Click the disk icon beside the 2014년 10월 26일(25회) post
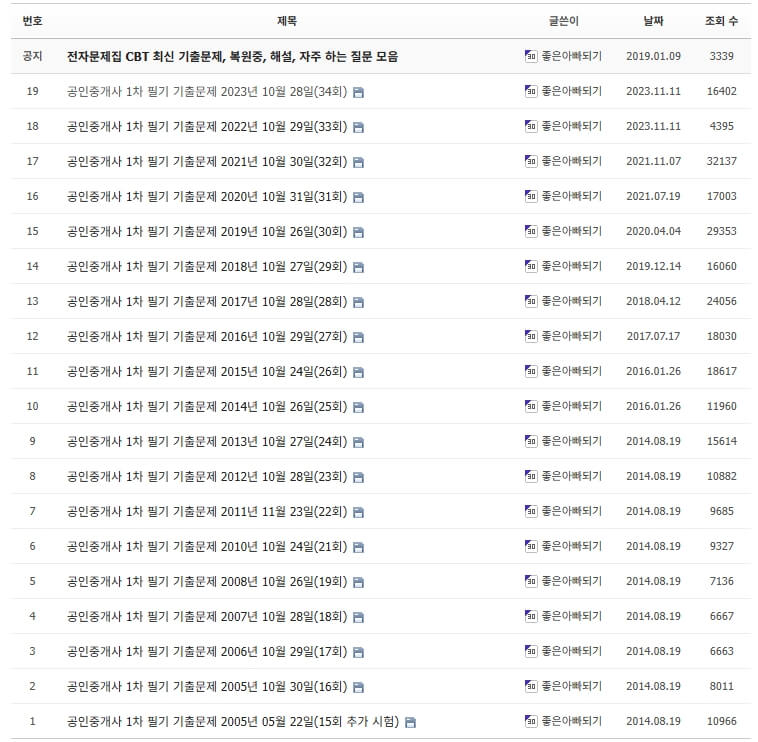The height and width of the screenshot is (742, 758). pos(358,407)
